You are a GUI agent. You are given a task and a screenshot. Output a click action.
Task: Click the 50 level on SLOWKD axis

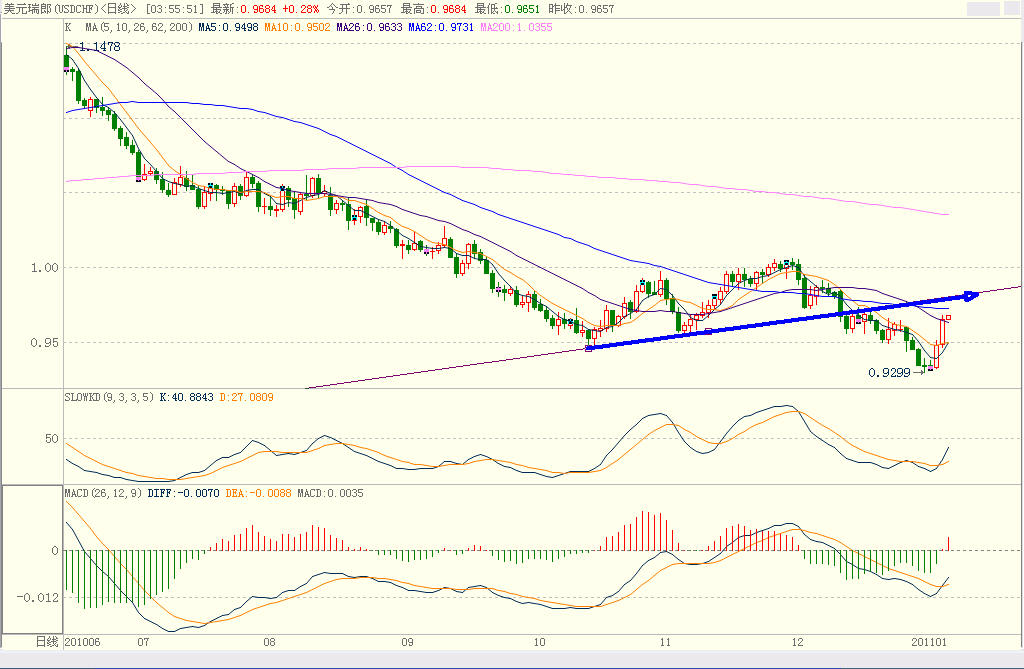[x=52, y=439]
